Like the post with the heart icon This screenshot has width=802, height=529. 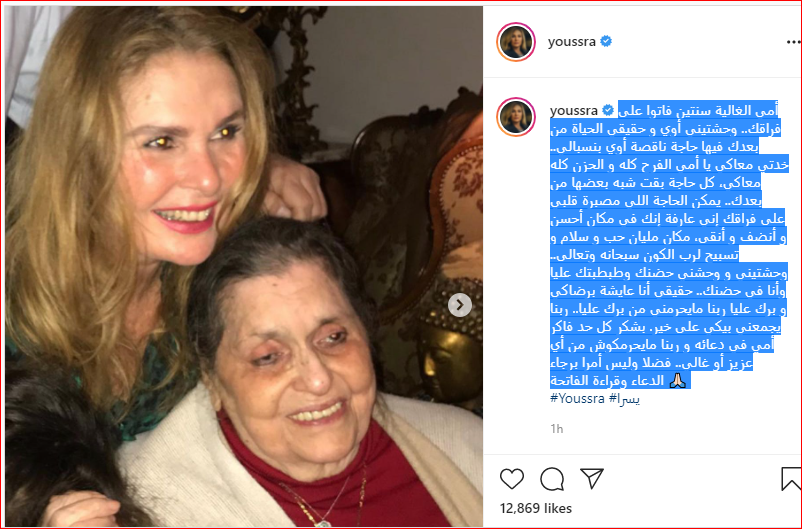point(511,479)
